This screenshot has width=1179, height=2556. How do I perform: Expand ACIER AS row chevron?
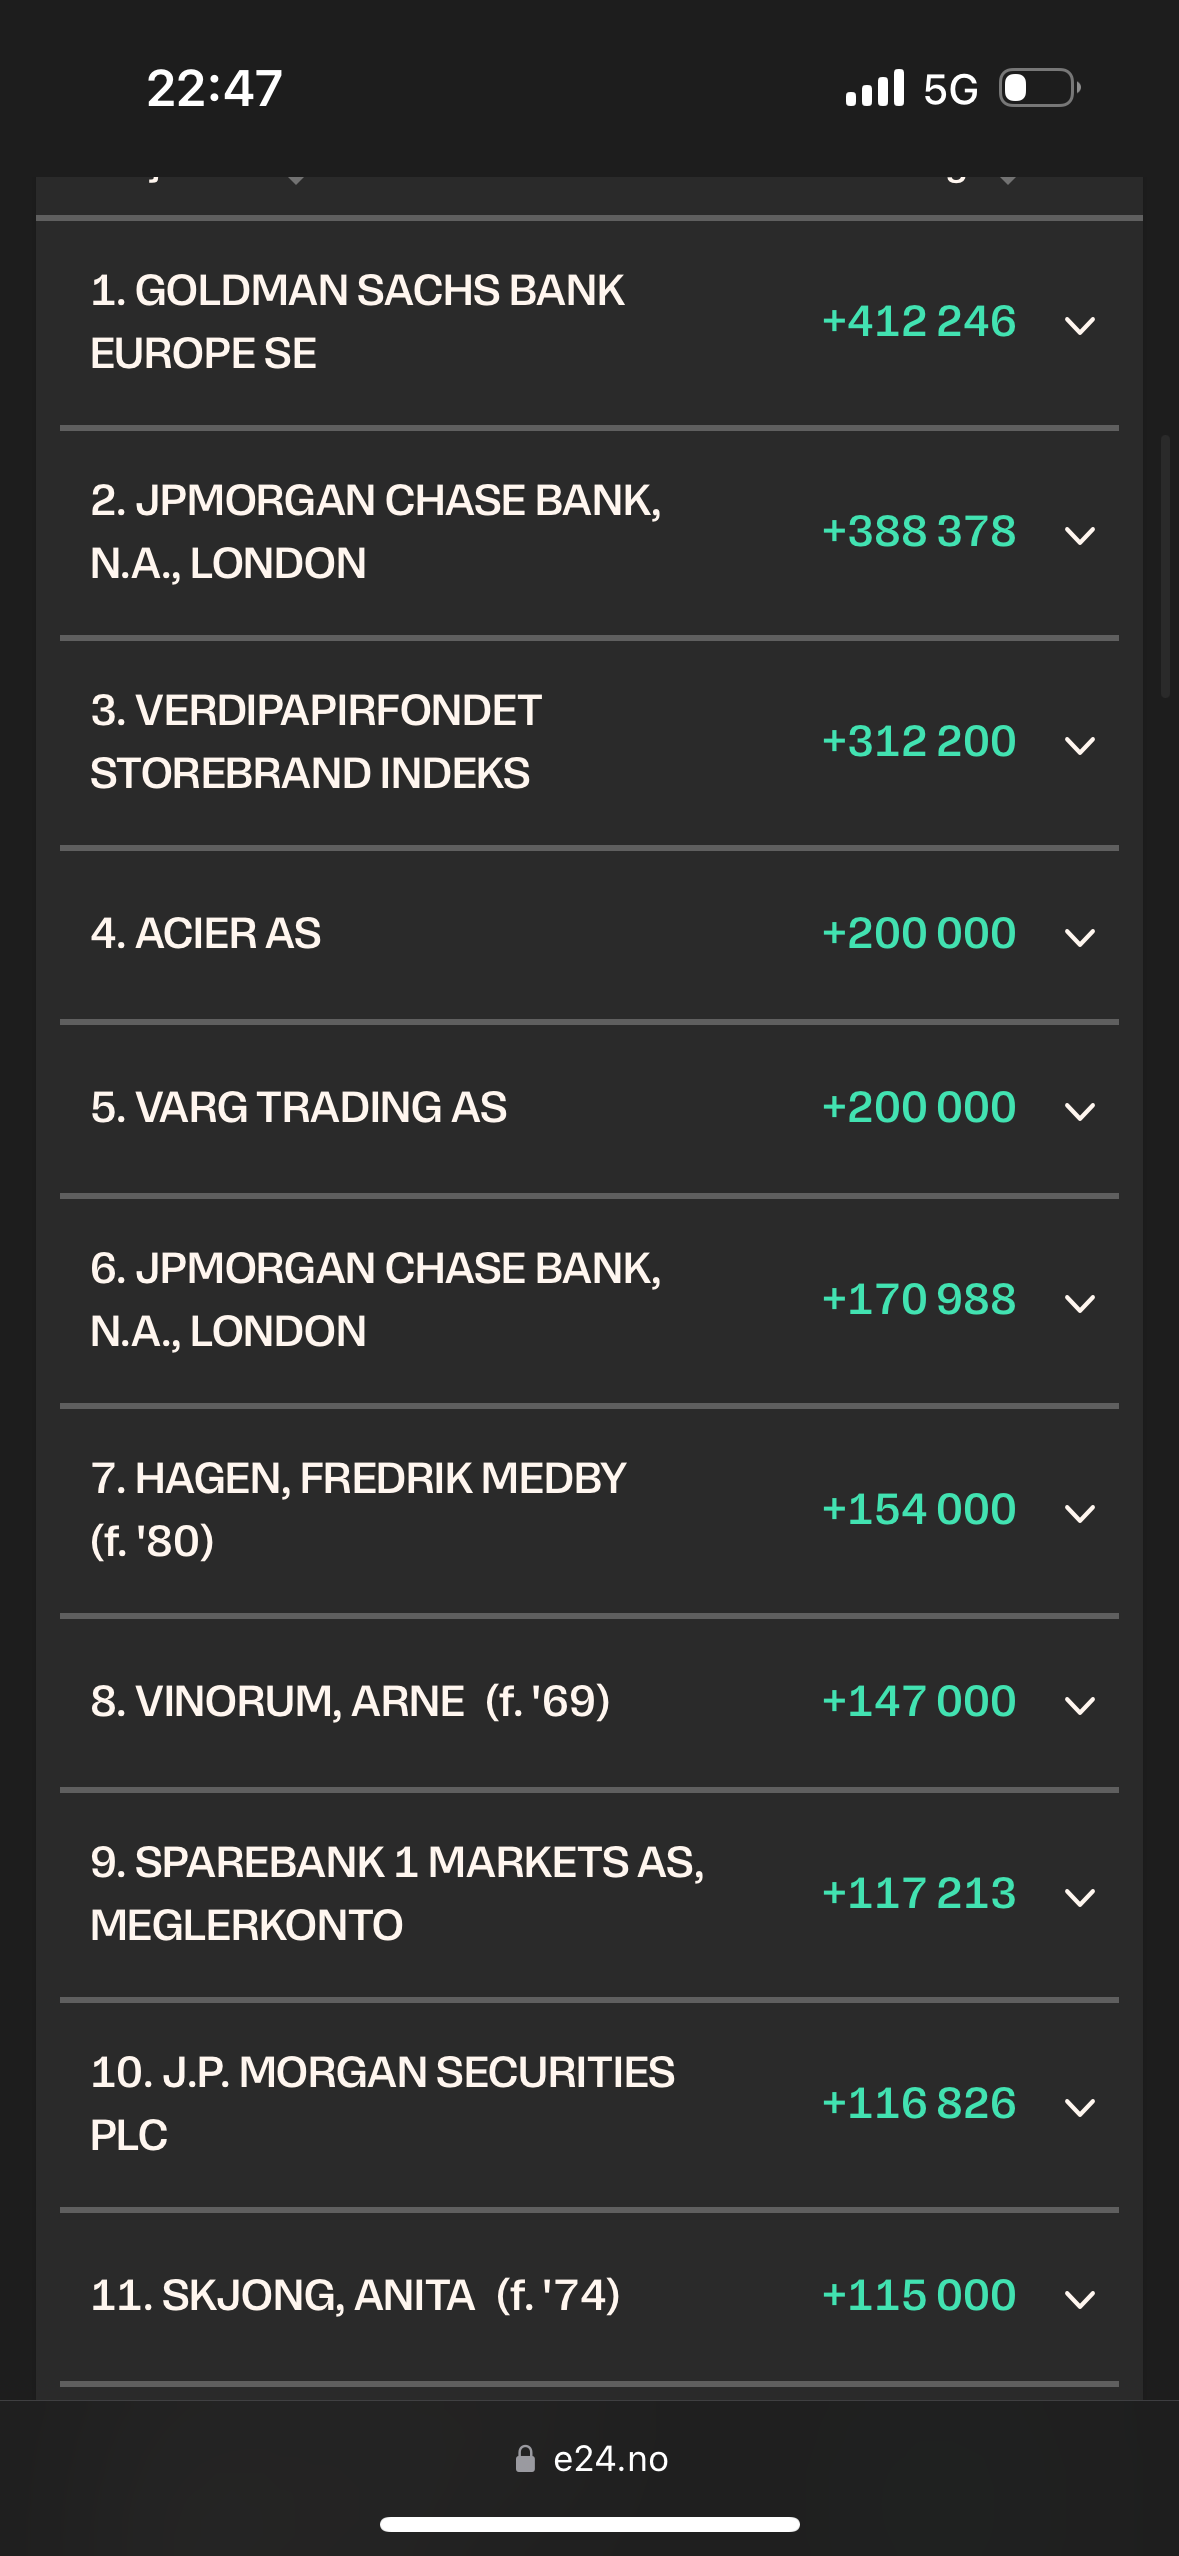[1080, 937]
